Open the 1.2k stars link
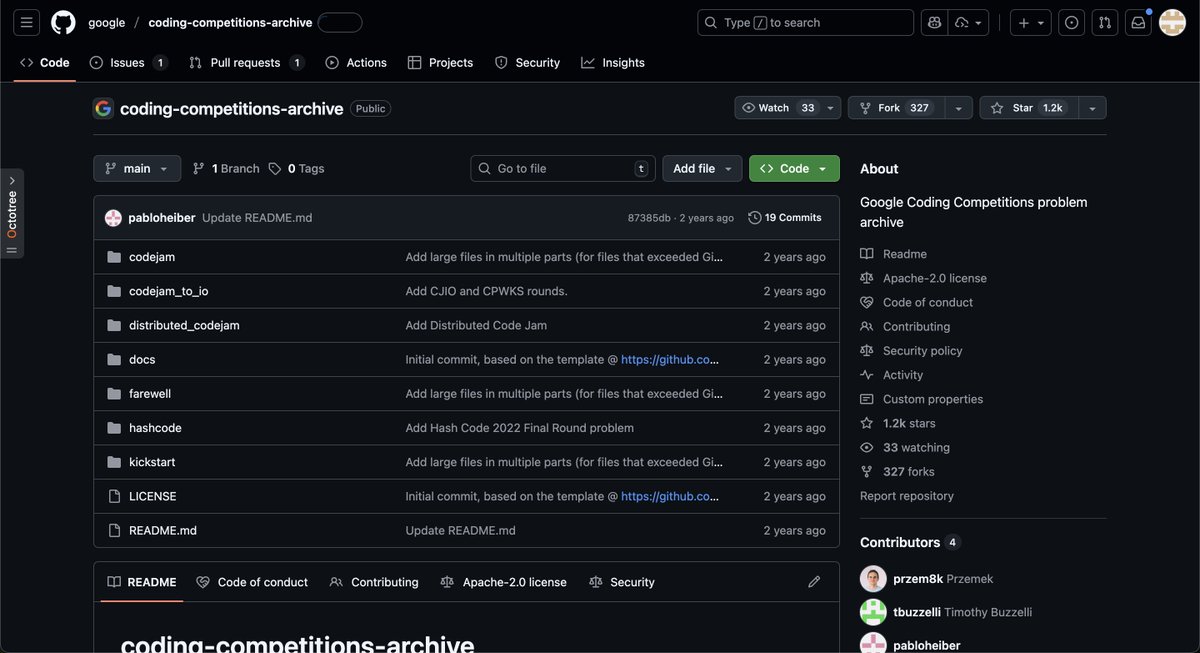 [898, 423]
